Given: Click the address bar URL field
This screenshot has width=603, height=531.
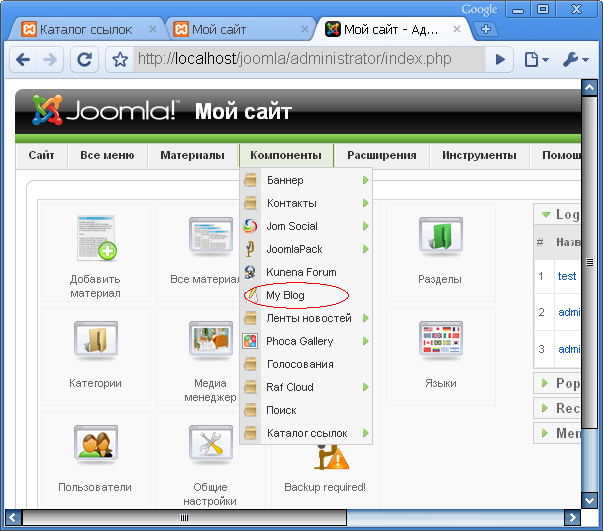Looking at the screenshot, I should point(309,59).
